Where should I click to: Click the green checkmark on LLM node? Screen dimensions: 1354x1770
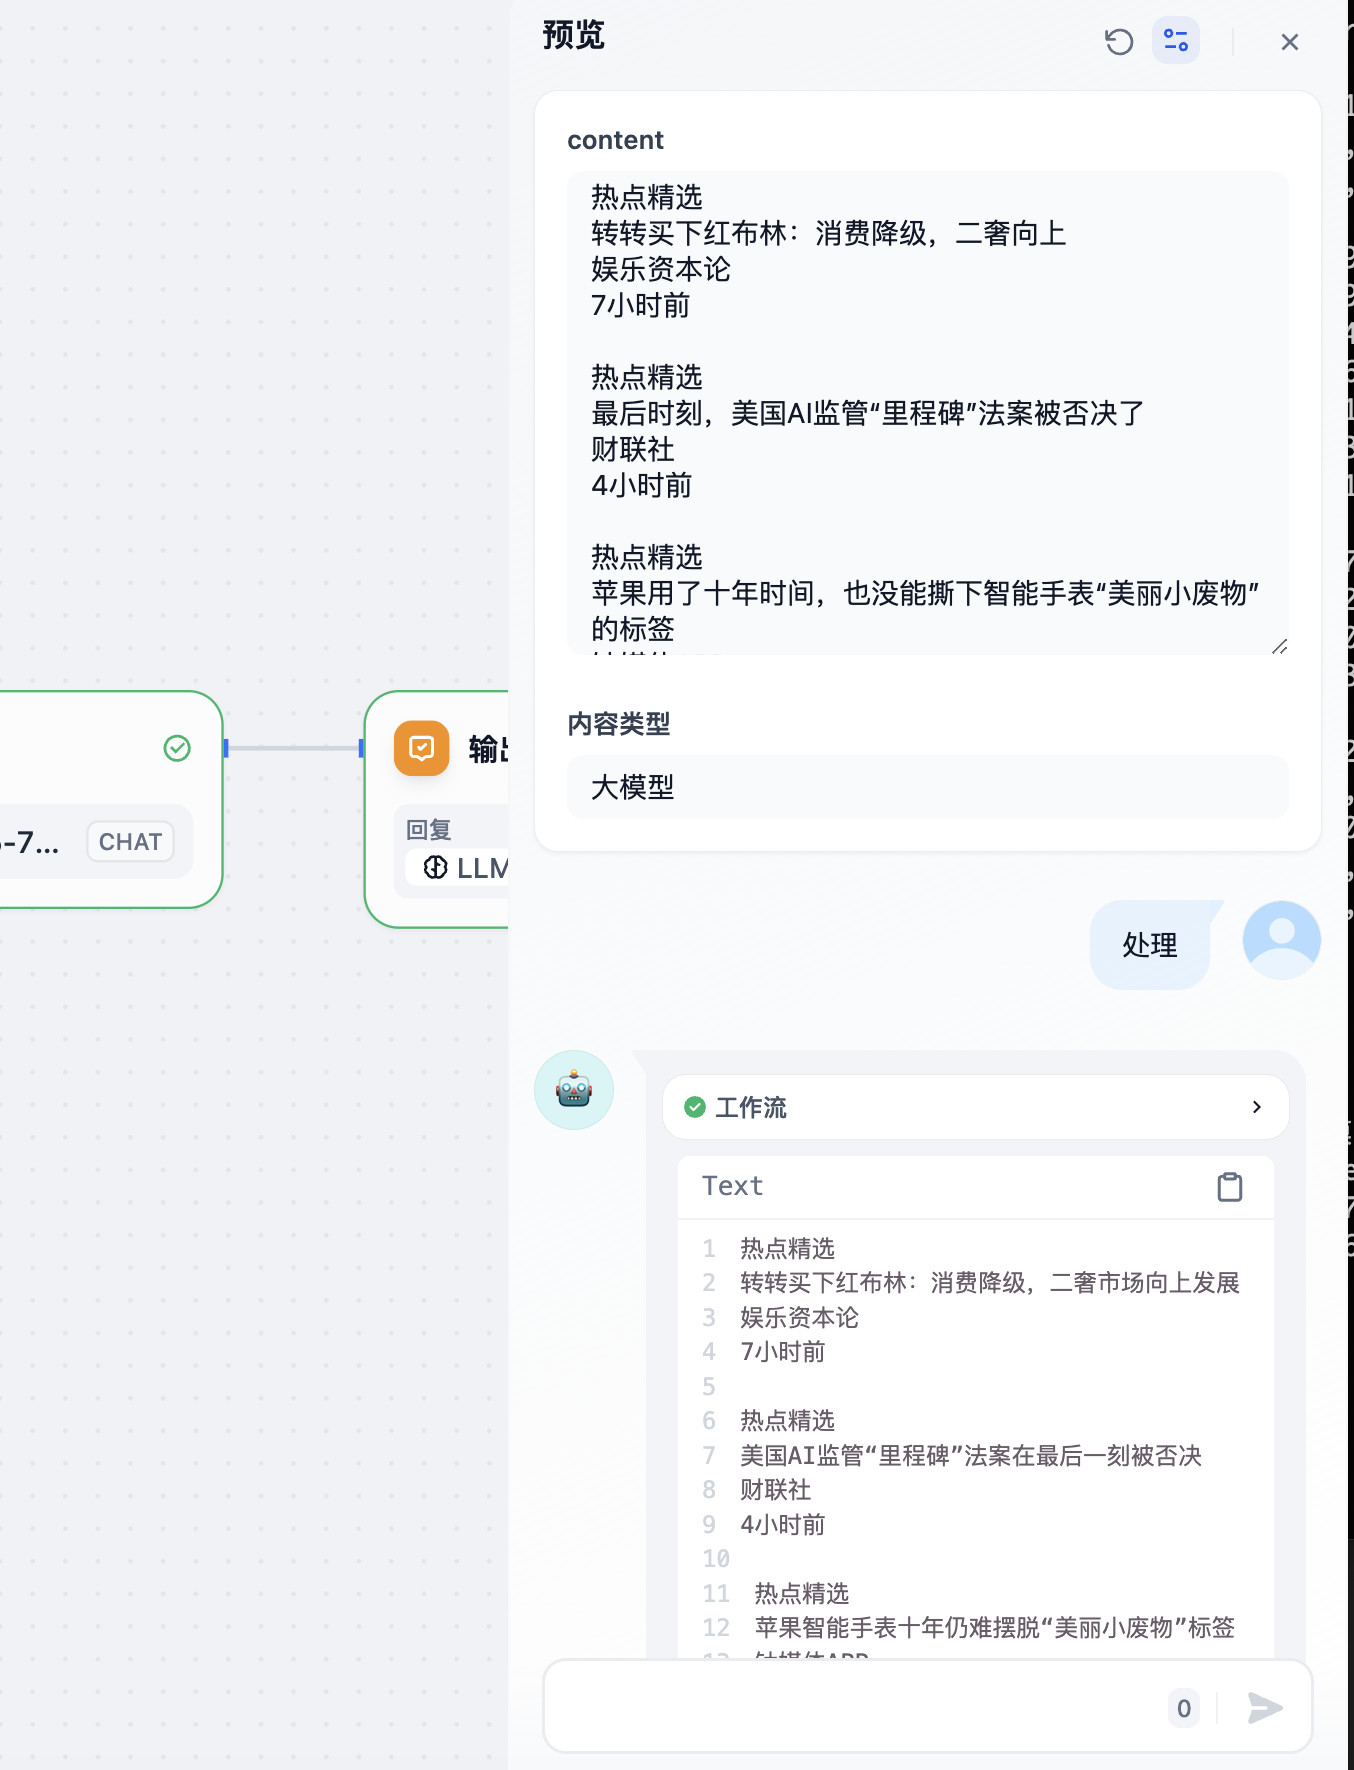(x=177, y=748)
